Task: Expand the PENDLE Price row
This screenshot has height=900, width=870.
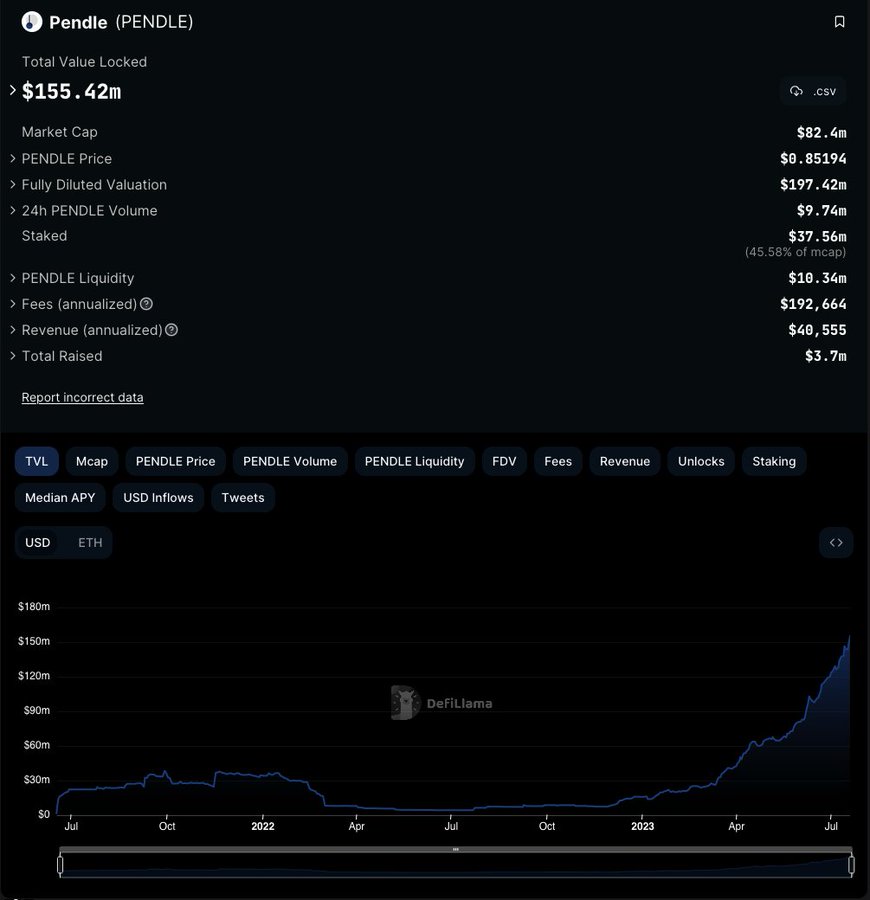Action: pyautogui.click(x=13, y=158)
